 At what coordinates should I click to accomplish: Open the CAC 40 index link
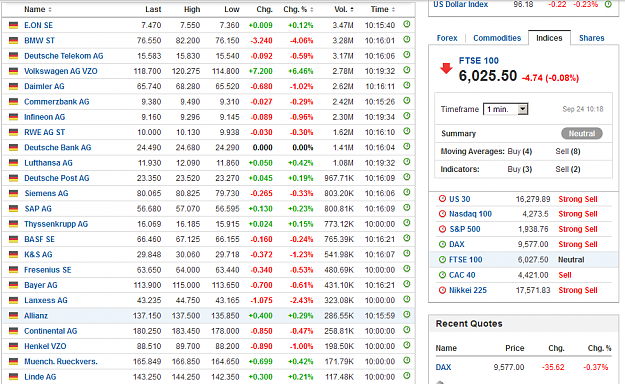click(462, 275)
